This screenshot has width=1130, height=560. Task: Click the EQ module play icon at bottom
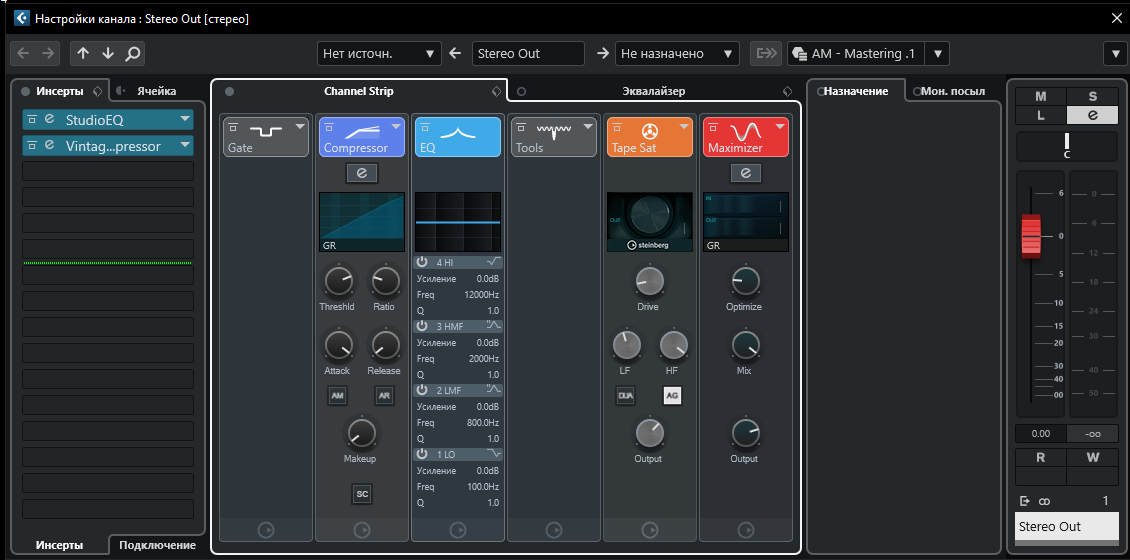(x=458, y=530)
